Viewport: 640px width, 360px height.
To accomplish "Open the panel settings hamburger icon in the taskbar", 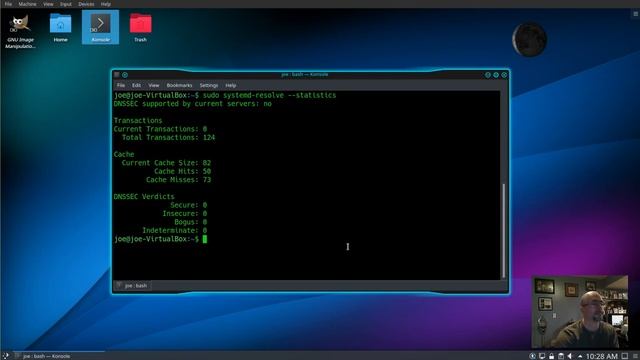I will click(x=635, y=356).
